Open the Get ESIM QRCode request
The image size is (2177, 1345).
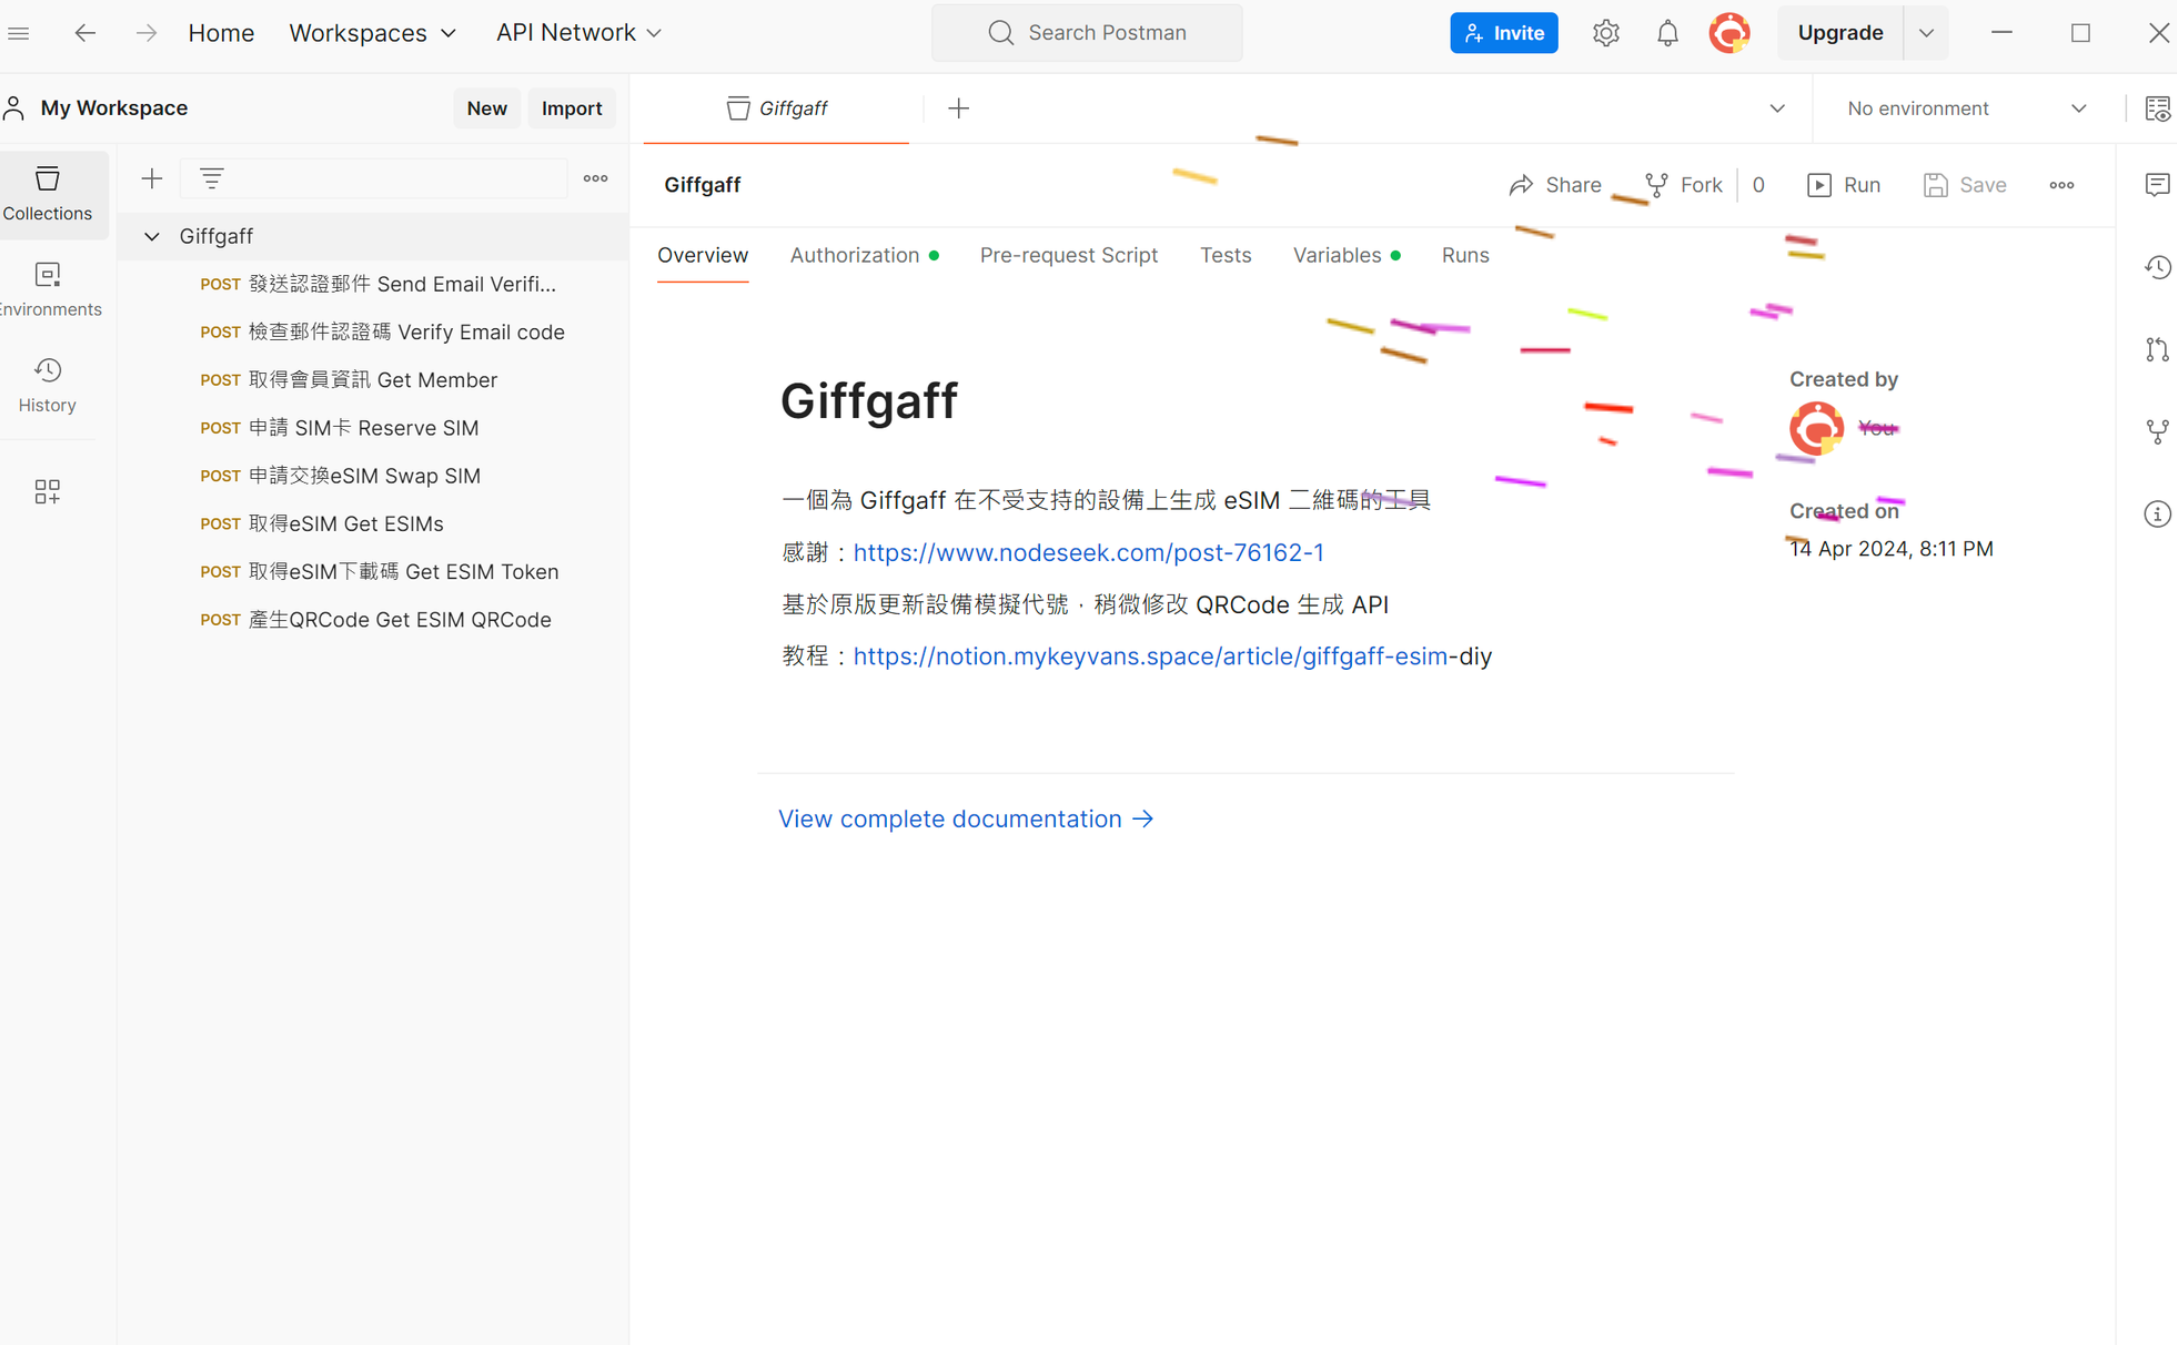[373, 620]
